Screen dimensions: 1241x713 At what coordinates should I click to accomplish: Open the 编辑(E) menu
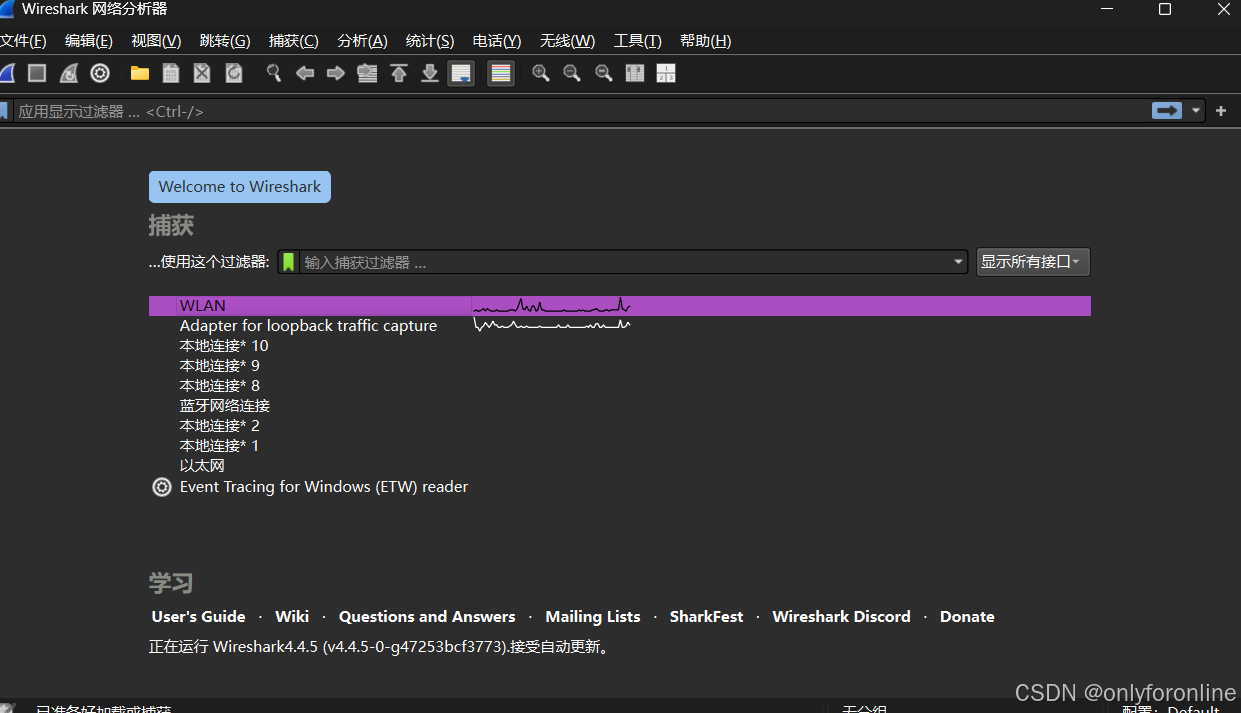point(89,41)
